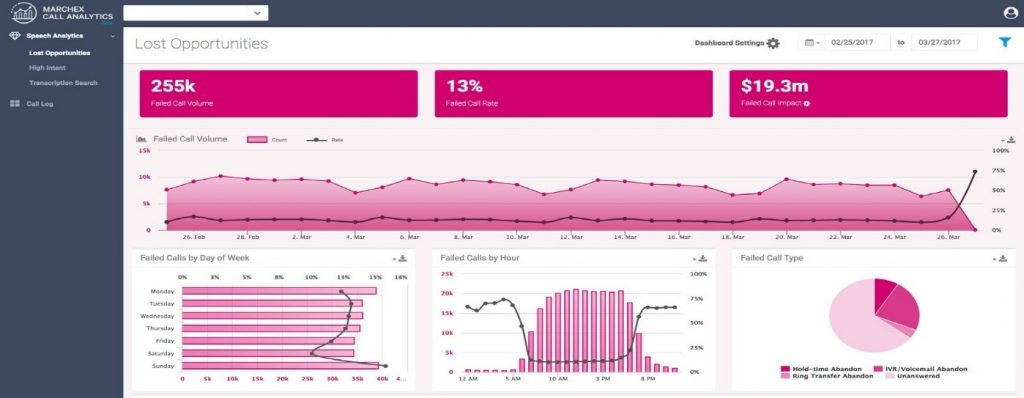Select the Speech Analytics menu label

pyautogui.click(x=55, y=36)
